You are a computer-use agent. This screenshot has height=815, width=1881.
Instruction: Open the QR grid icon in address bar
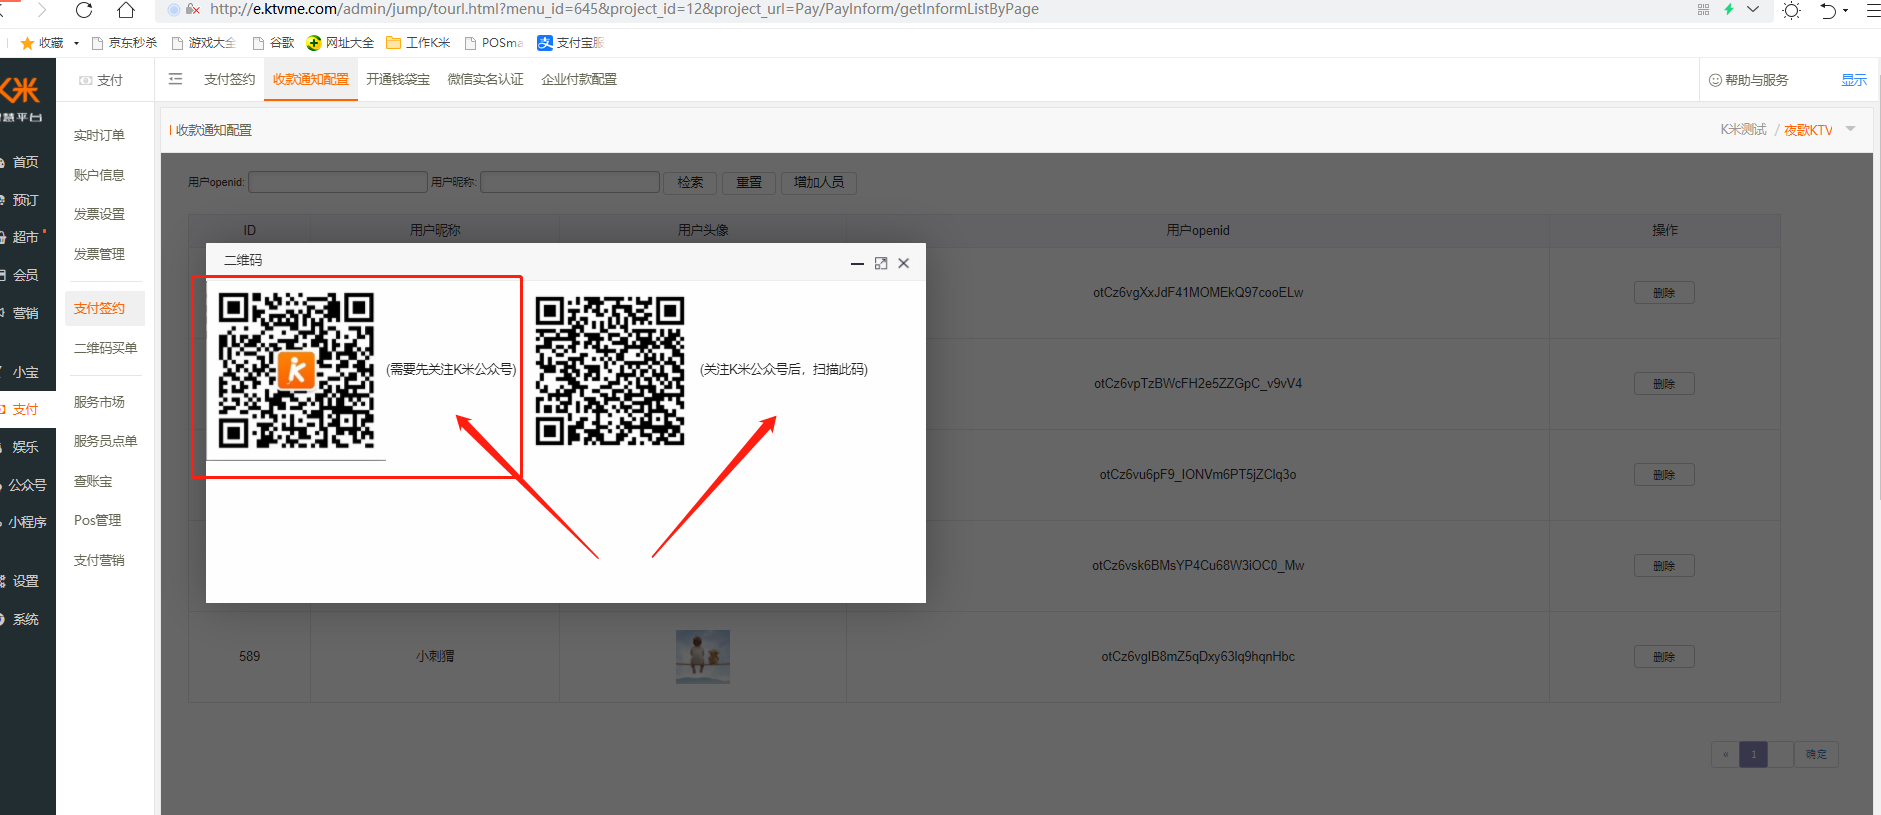1703,9
